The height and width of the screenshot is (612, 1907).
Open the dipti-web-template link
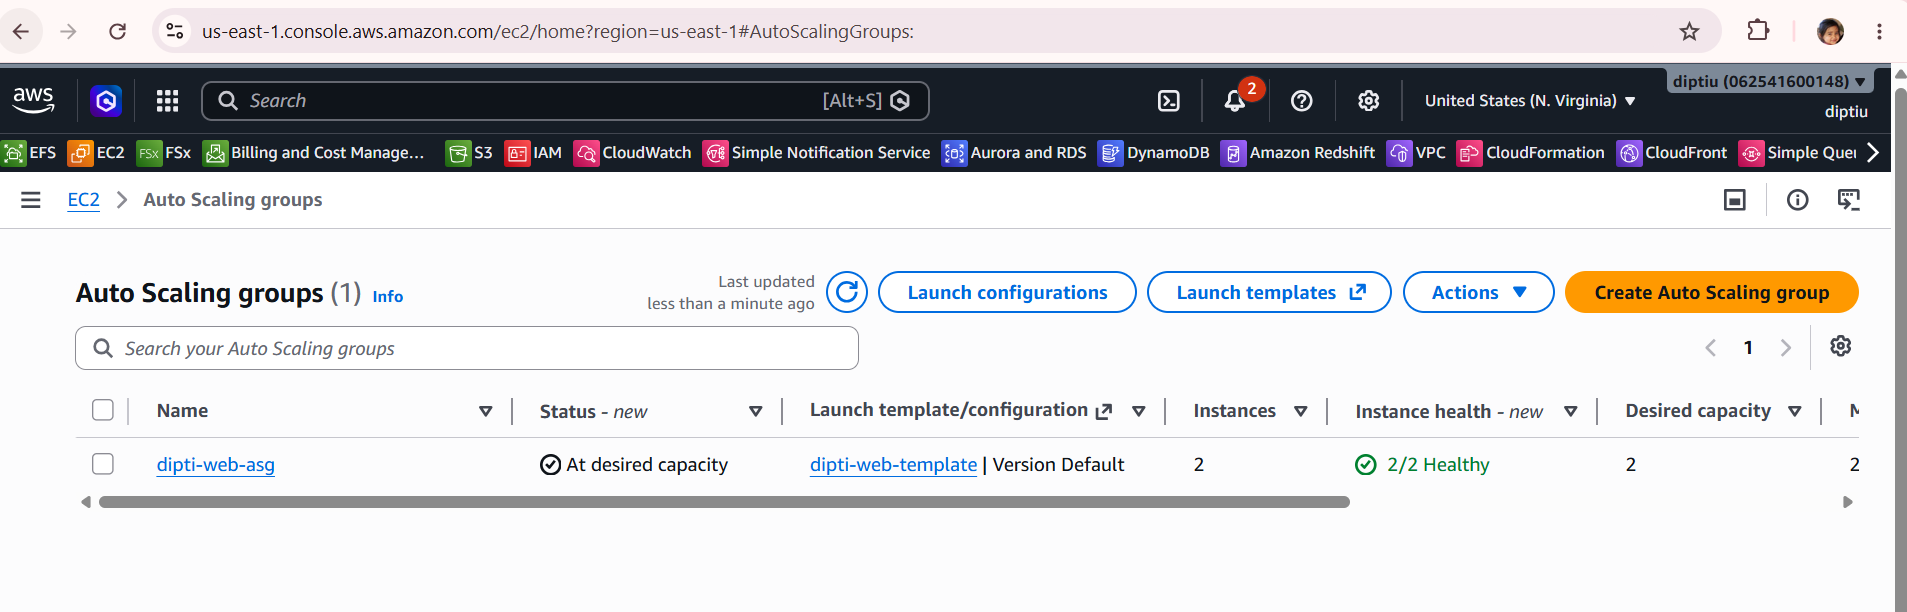(x=893, y=464)
